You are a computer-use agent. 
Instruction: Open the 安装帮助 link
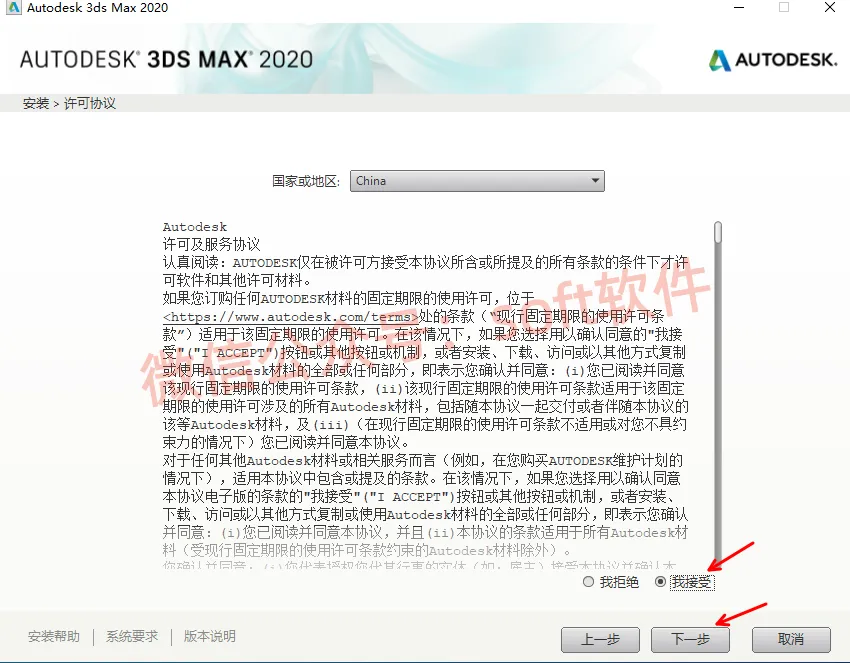(x=54, y=636)
